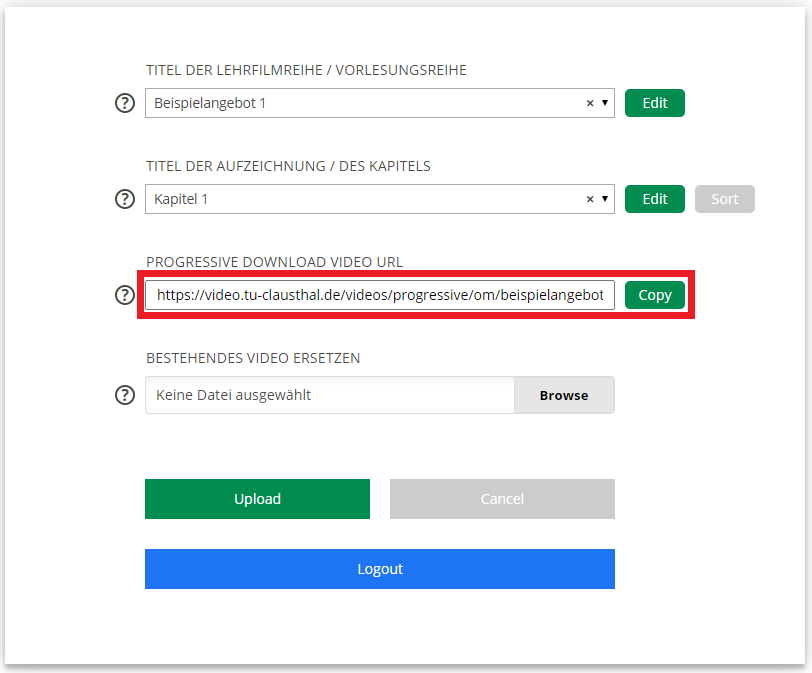The height and width of the screenshot is (673, 812).
Task: Show help for Bestehendes Video ersetzen
Action: [x=125, y=395]
